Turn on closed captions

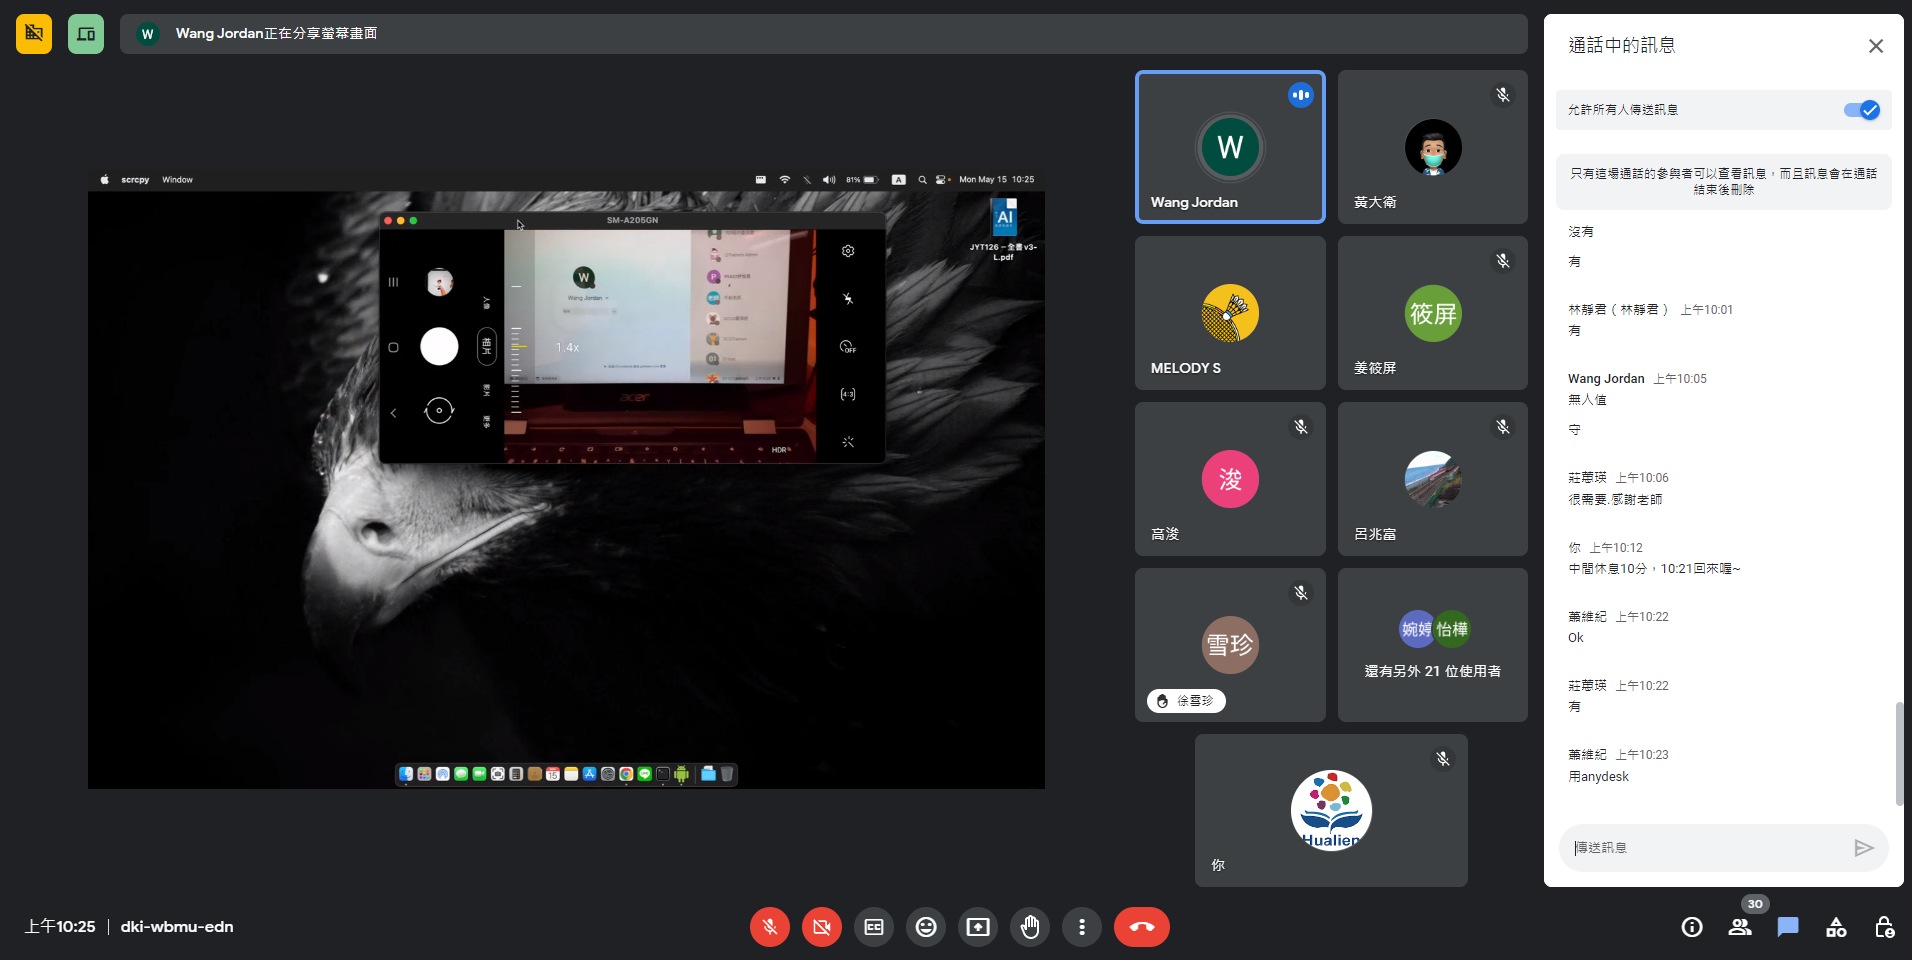click(874, 927)
